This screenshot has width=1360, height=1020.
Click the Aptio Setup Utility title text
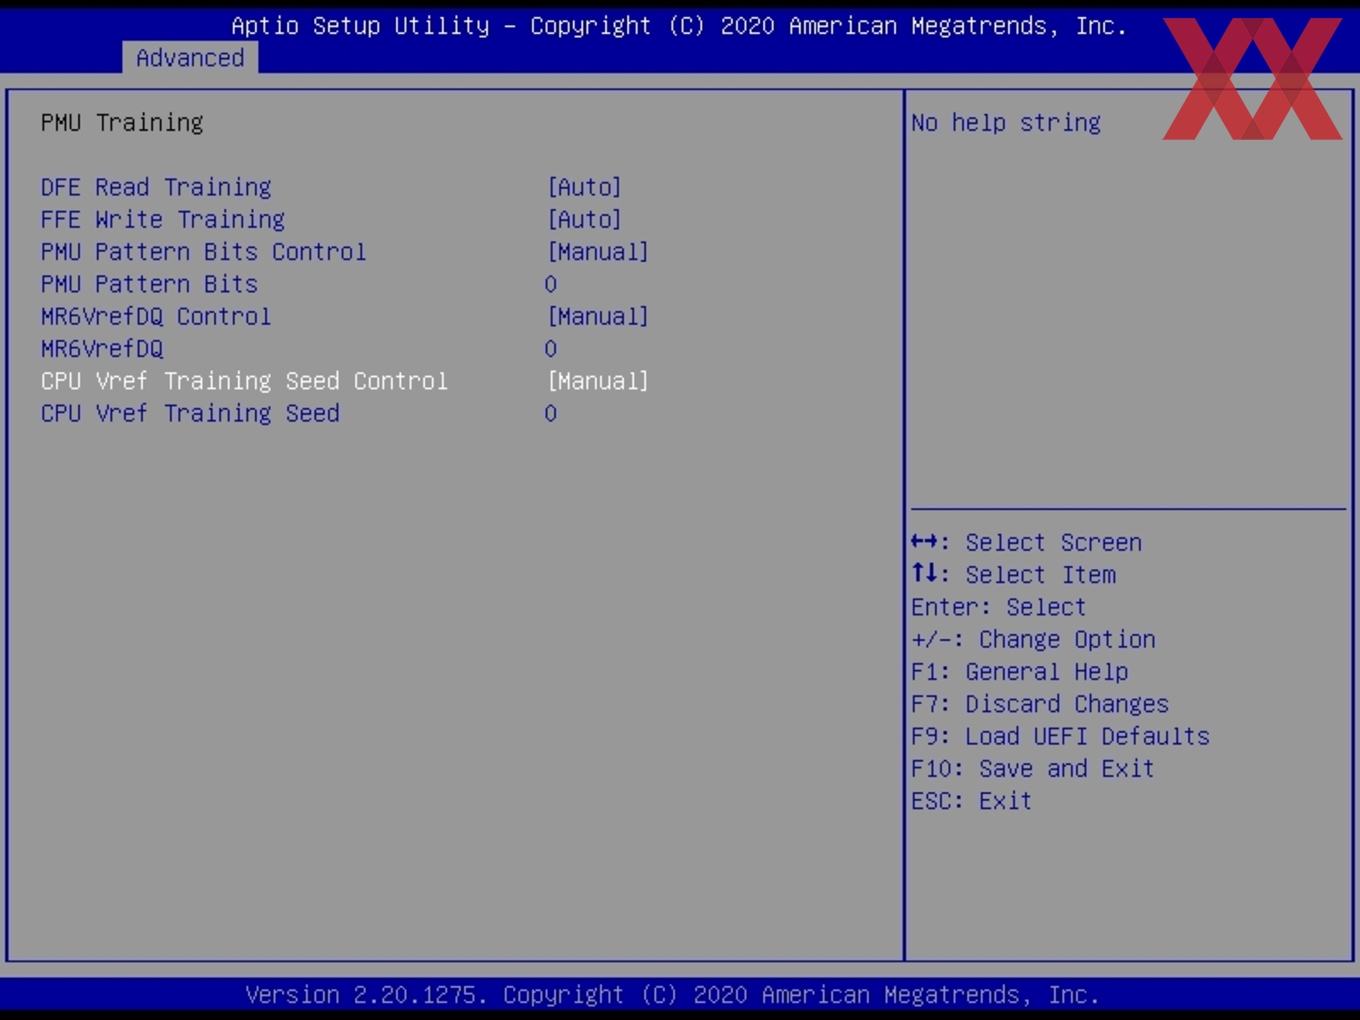pyautogui.click(x=679, y=26)
